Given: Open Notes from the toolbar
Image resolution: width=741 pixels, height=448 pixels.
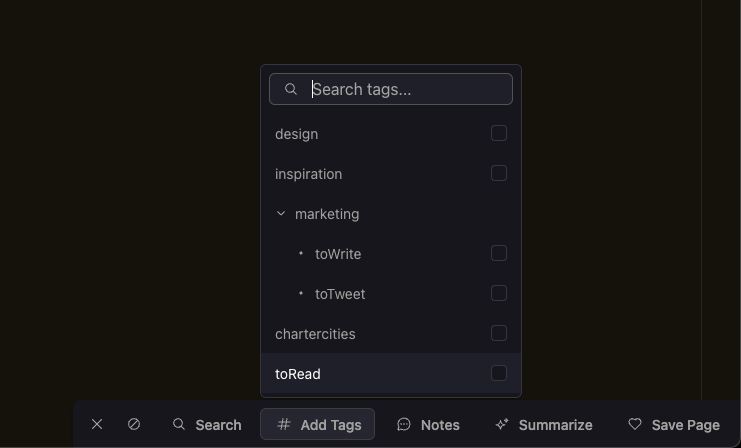Looking at the screenshot, I should click(428, 424).
